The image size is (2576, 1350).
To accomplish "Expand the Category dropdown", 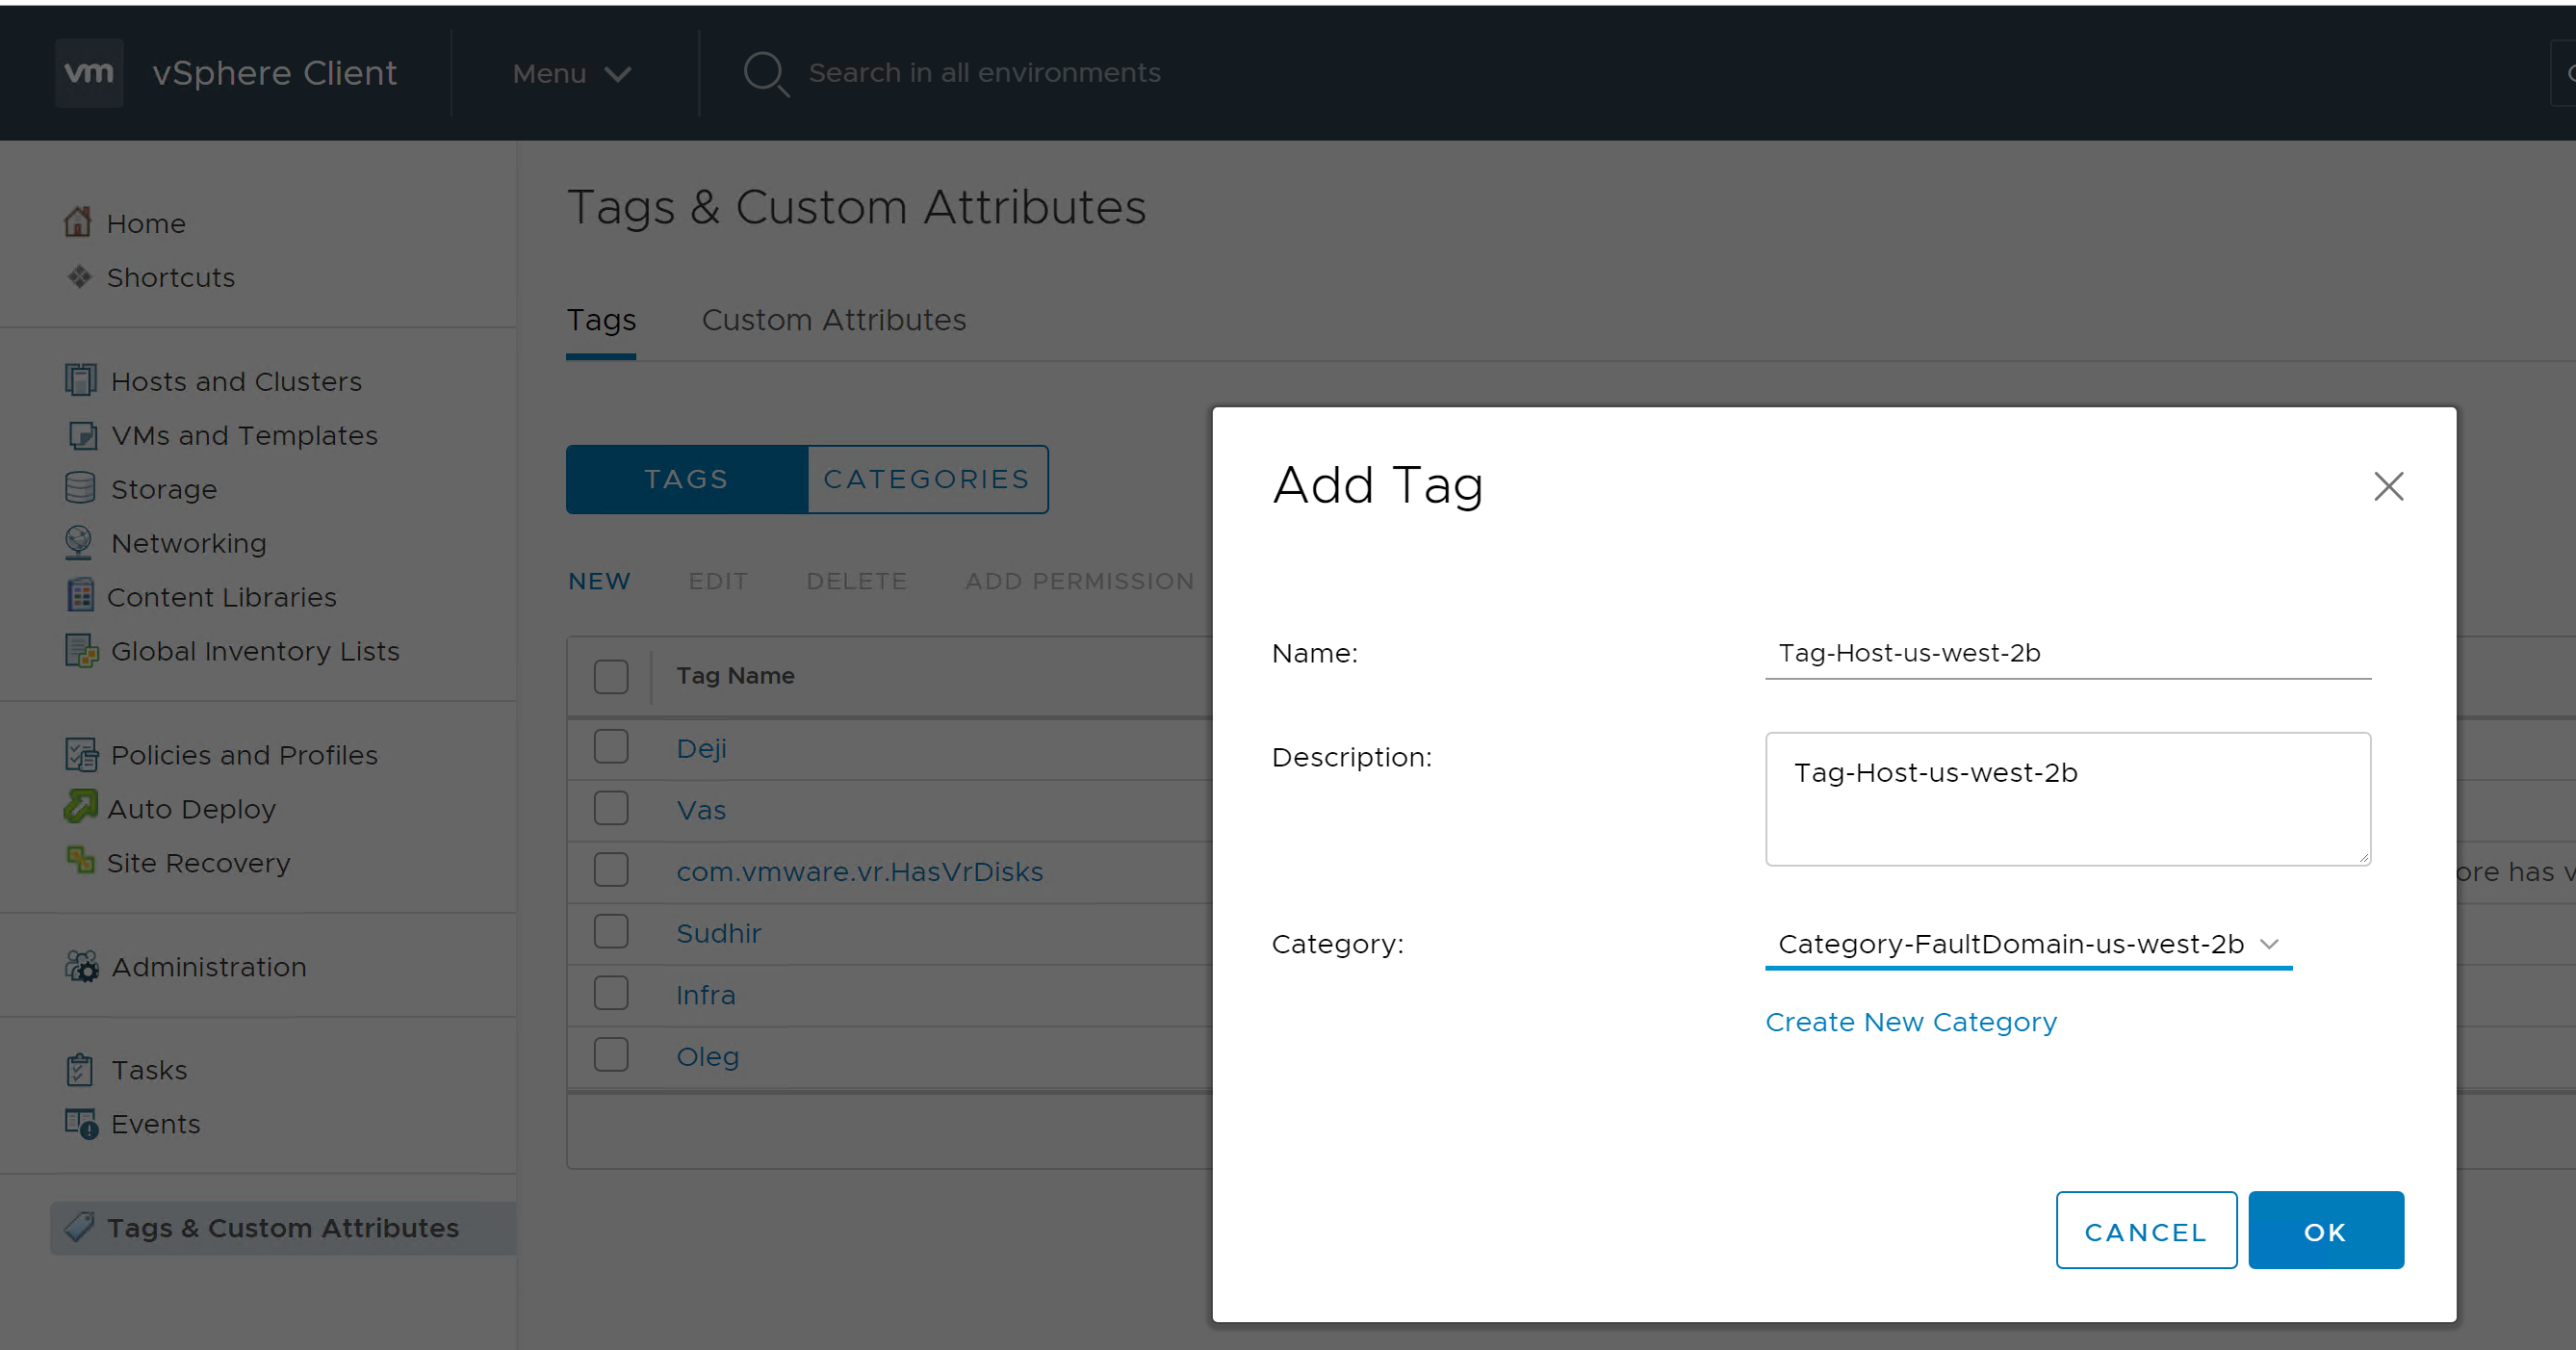I will point(2028,944).
